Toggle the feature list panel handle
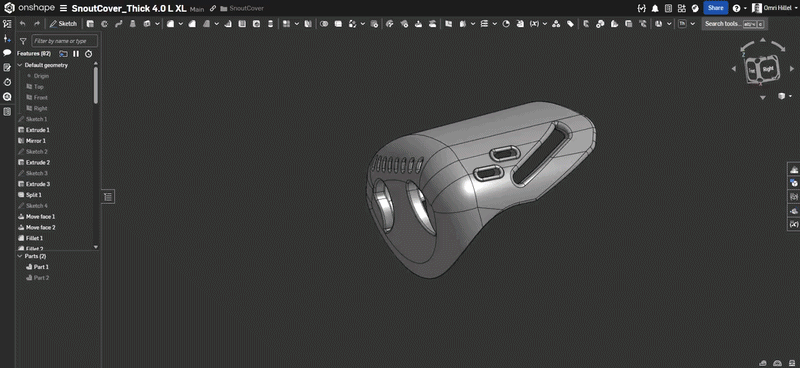 click(108, 197)
